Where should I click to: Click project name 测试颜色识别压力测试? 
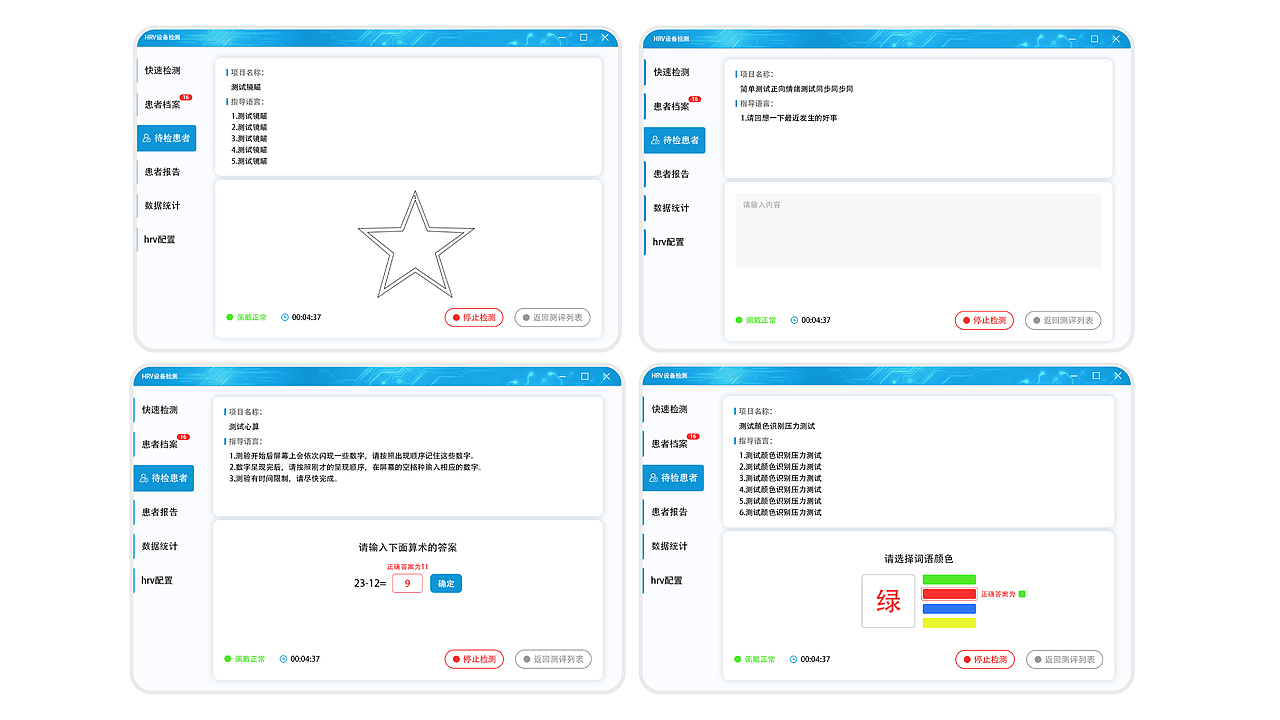coord(777,426)
